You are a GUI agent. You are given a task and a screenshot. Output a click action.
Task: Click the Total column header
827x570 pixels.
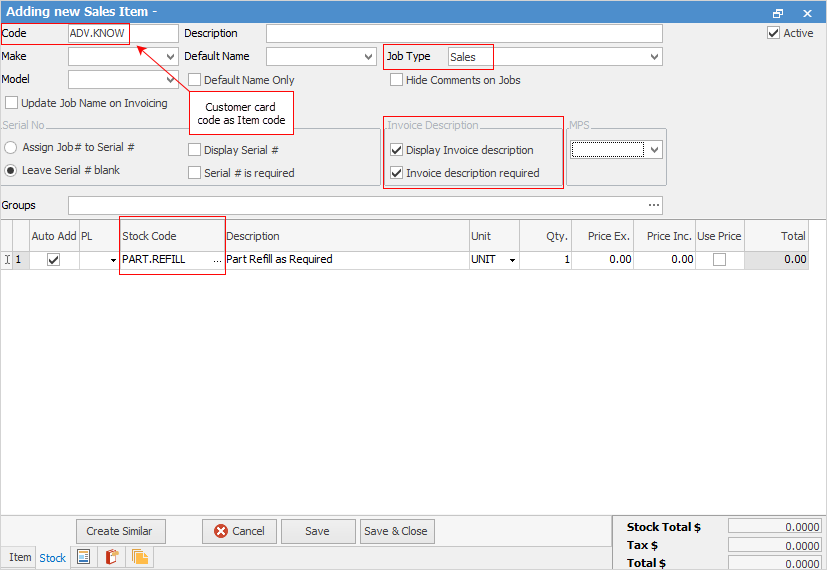tap(776, 236)
